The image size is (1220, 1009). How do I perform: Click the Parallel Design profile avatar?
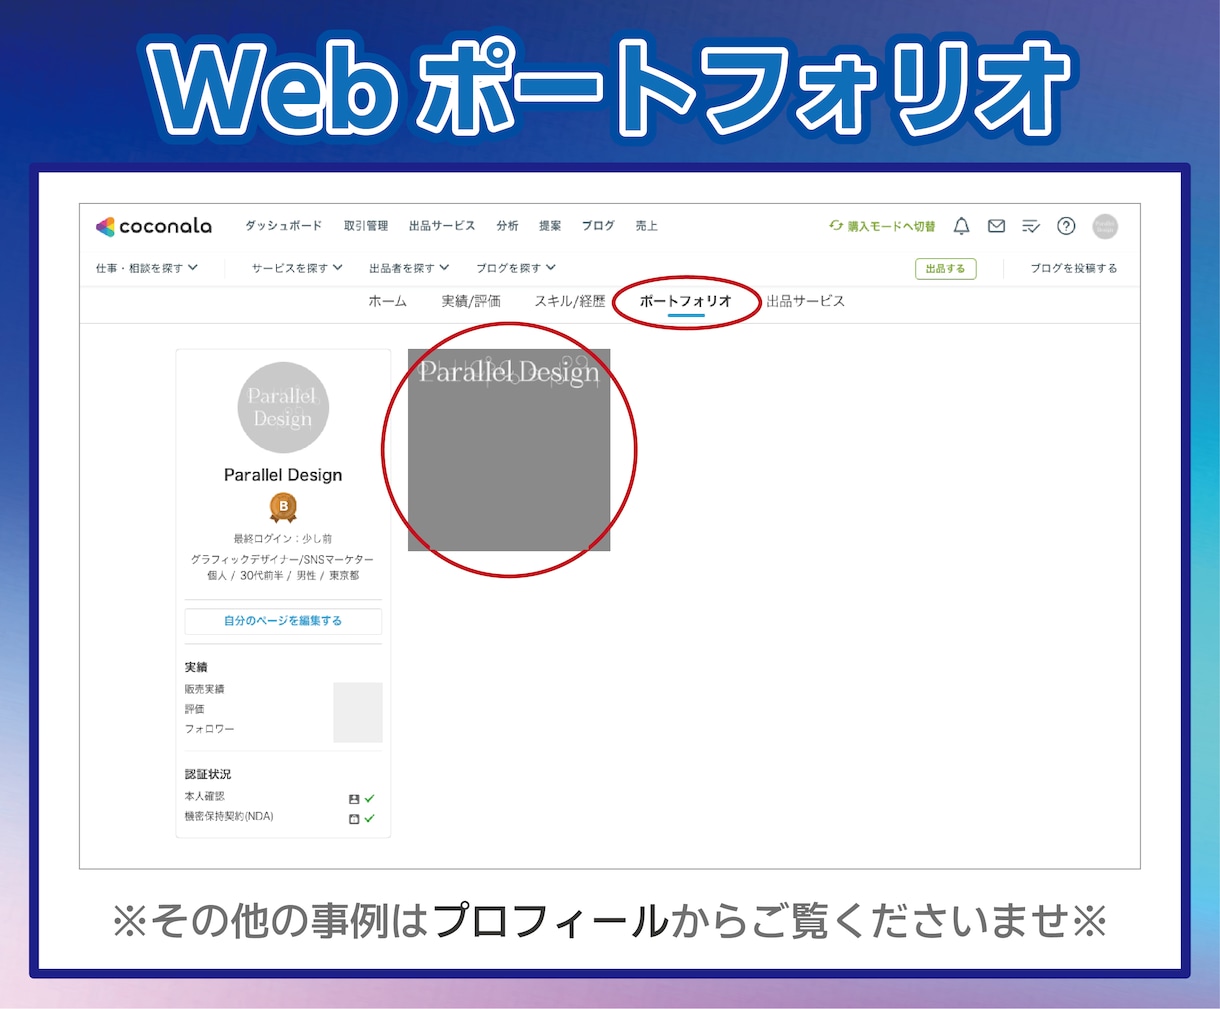283,407
